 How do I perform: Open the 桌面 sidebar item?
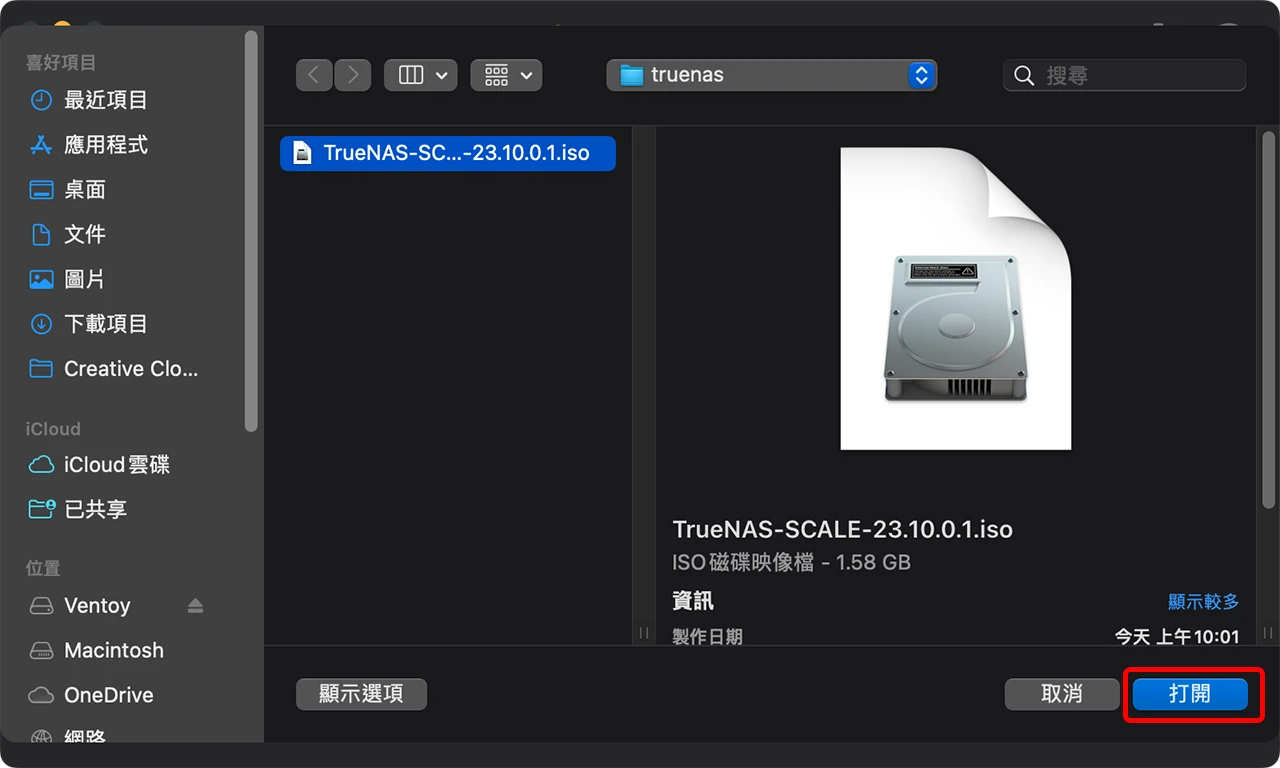click(x=84, y=189)
